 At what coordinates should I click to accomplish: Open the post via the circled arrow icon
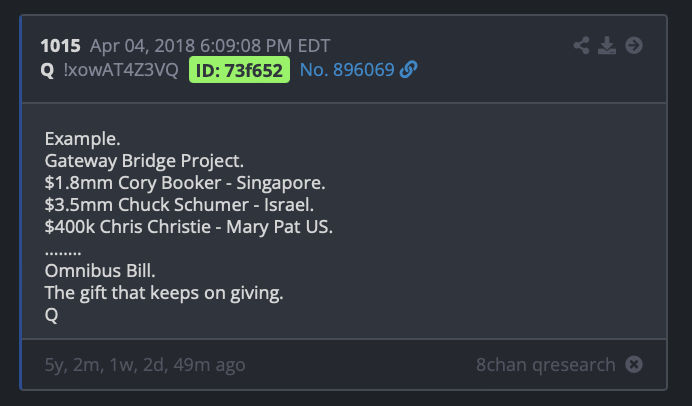tap(634, 45)
